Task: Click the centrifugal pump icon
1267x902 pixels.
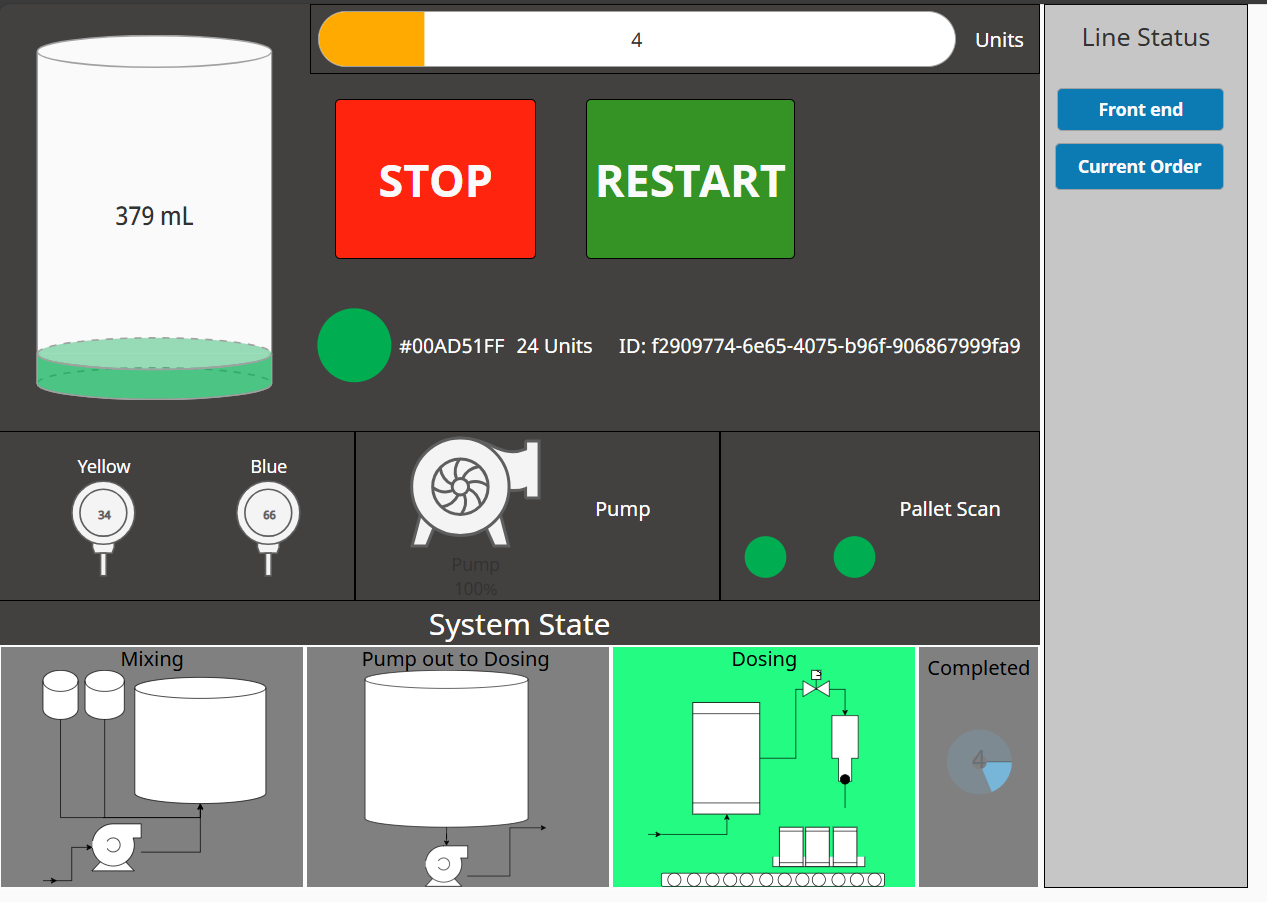Action: [471, 491]
